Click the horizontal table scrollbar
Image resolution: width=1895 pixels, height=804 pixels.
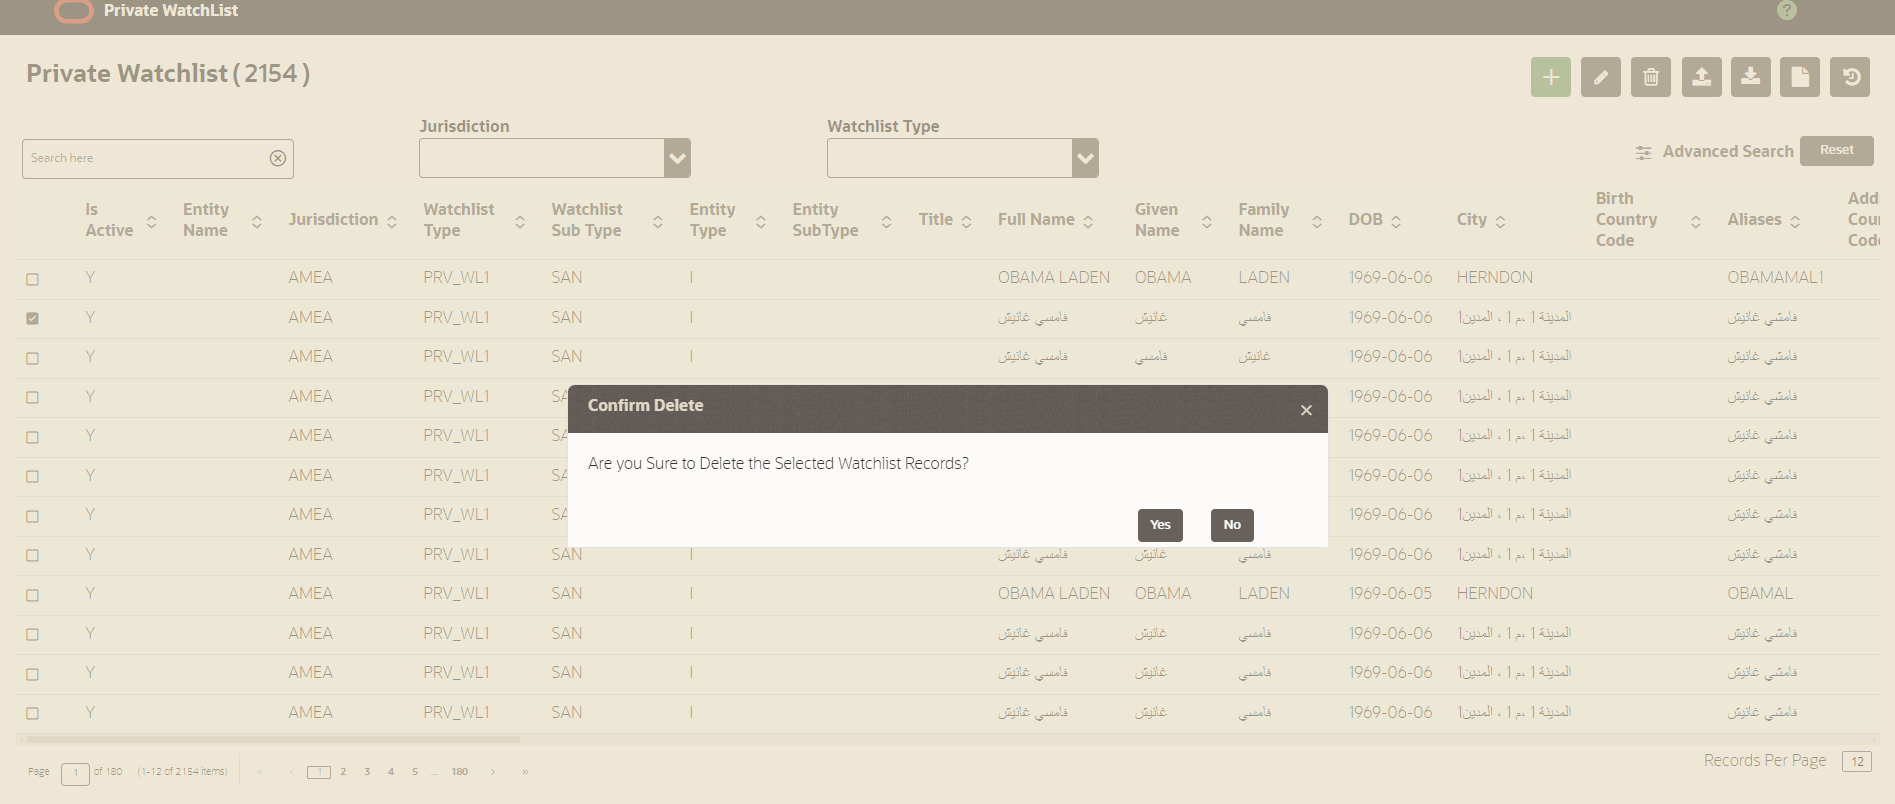pyautogui.click(x=273, y=740)
